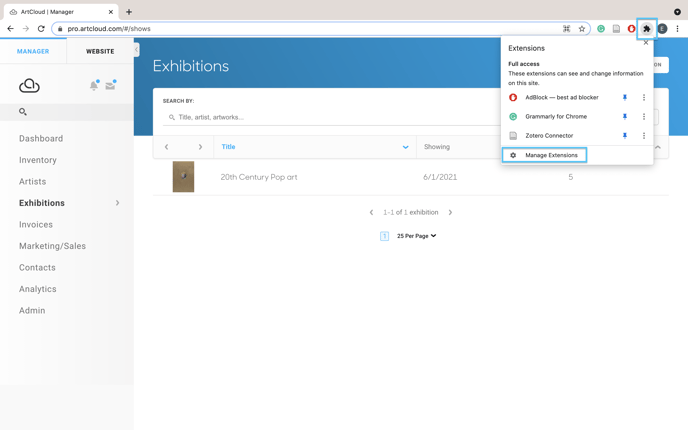
Task: Bookmark this page with the star icon
Action: [x=582, y=29]
